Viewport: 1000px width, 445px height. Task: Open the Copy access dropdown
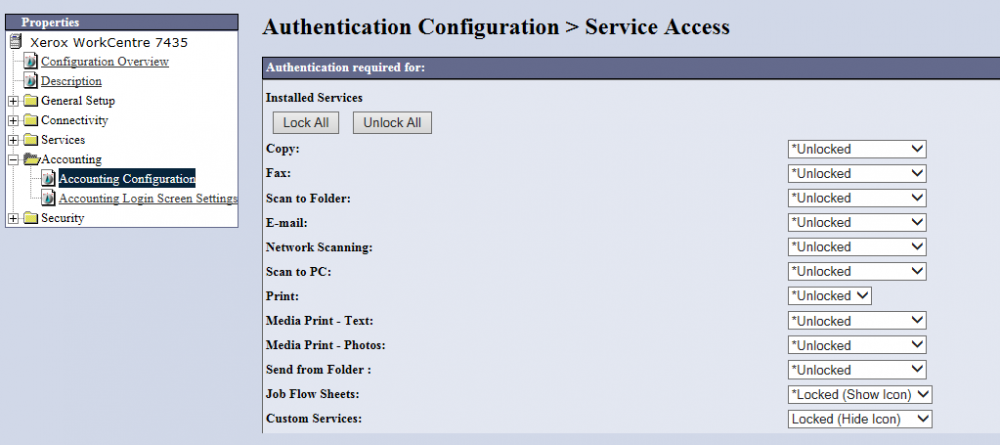[x=857, y=149]
